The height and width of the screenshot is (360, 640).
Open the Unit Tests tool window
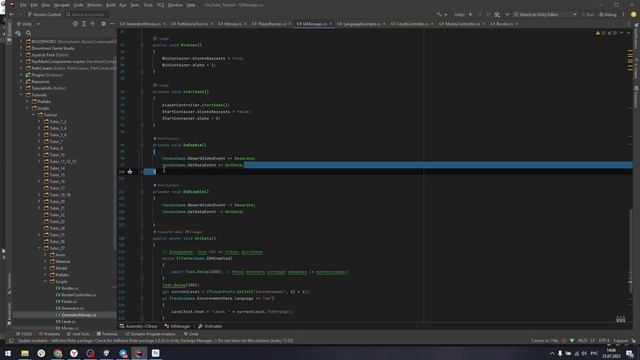point(78,334)
